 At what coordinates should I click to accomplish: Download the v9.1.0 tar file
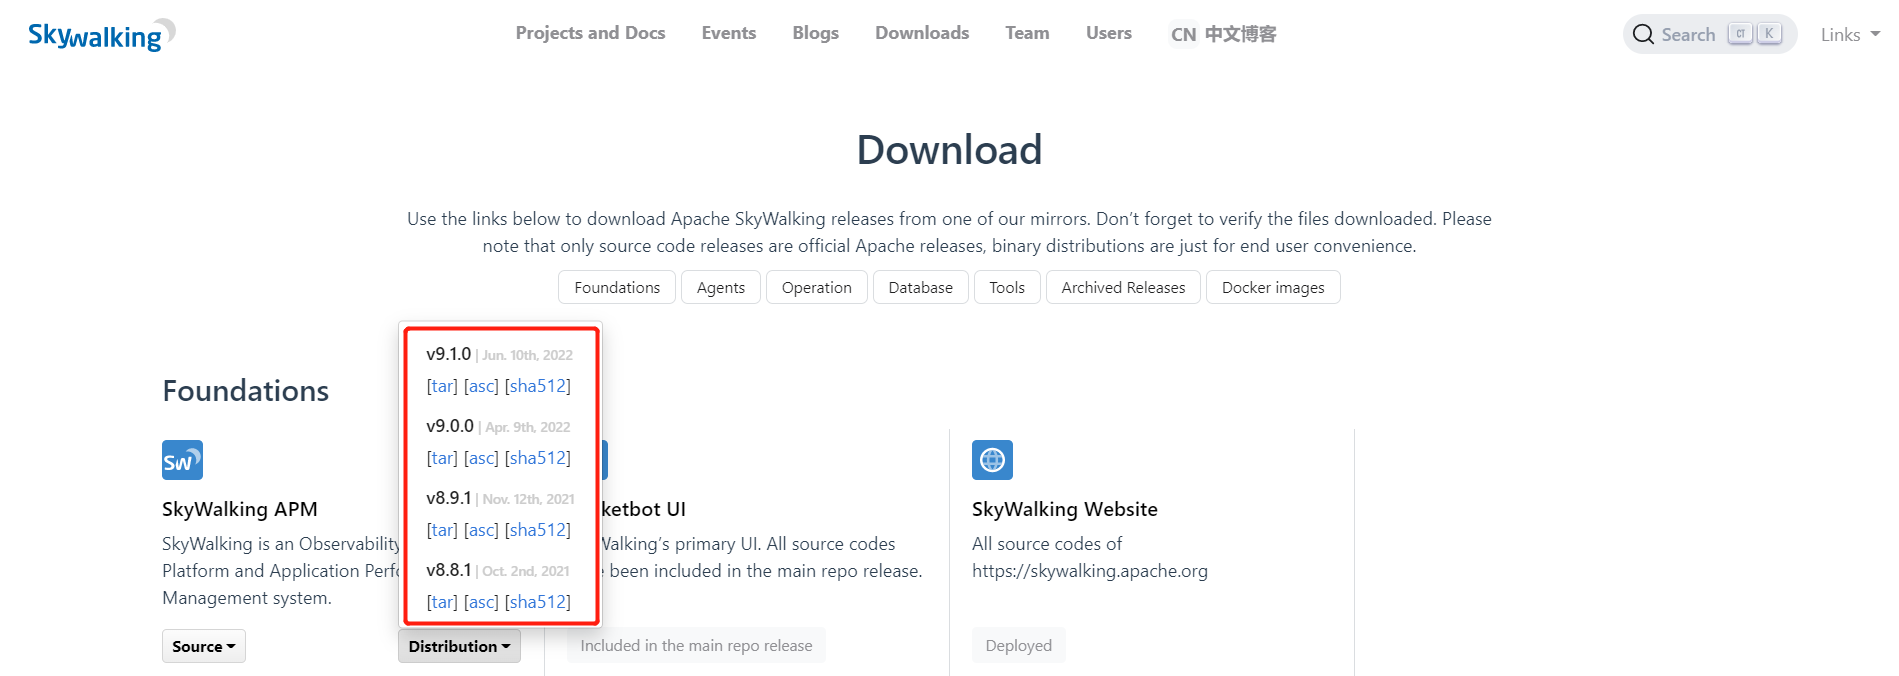(x=442, y=386)
